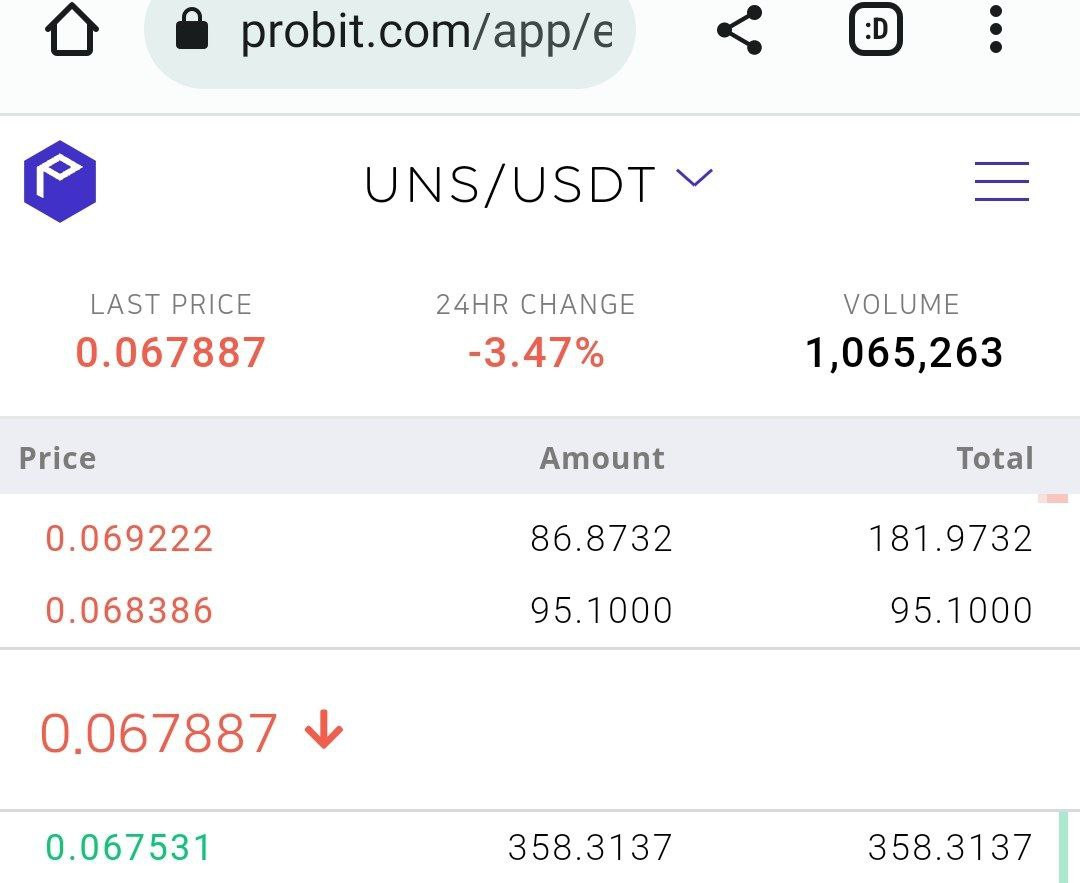Viewport: 1080px width, 883px height.
Task: Click the ProBit hexagon logo
Action: pos(60,181)
